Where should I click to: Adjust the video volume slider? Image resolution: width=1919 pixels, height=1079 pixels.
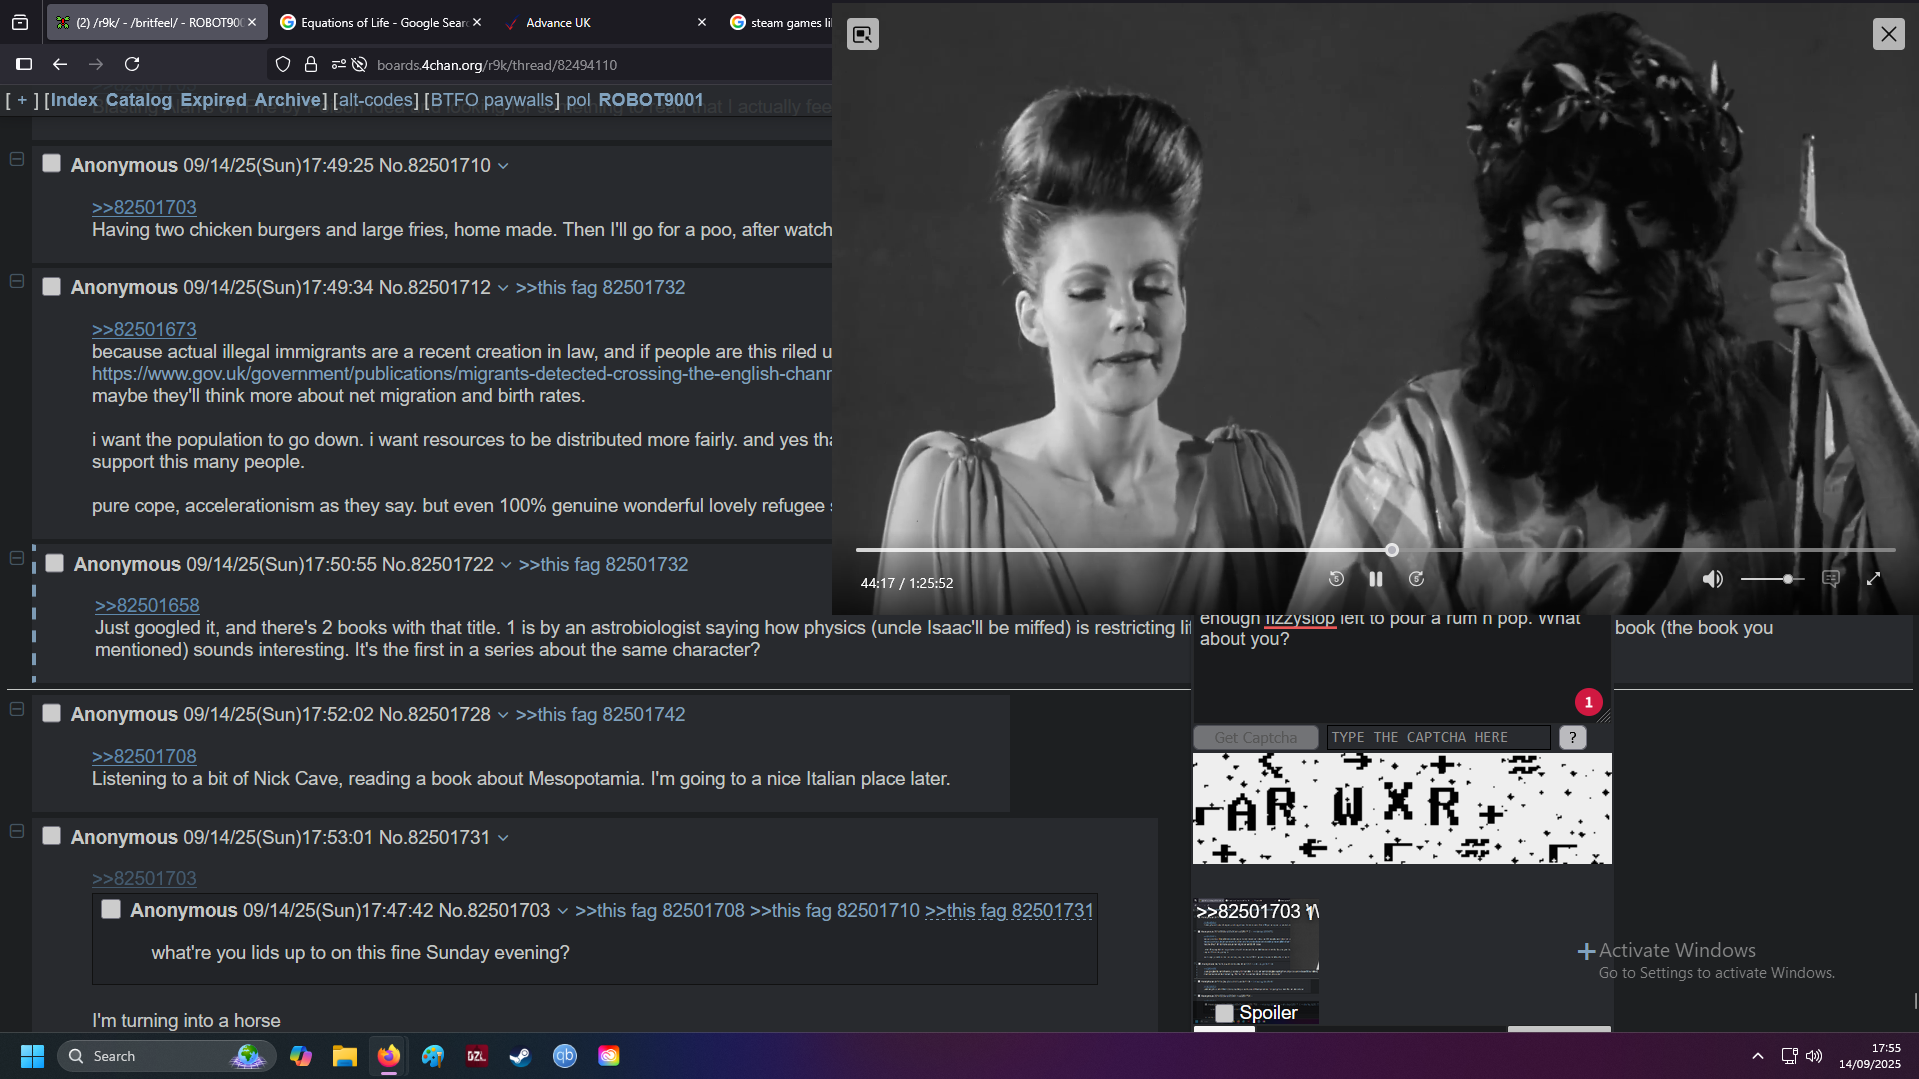tap(1771, 579)
